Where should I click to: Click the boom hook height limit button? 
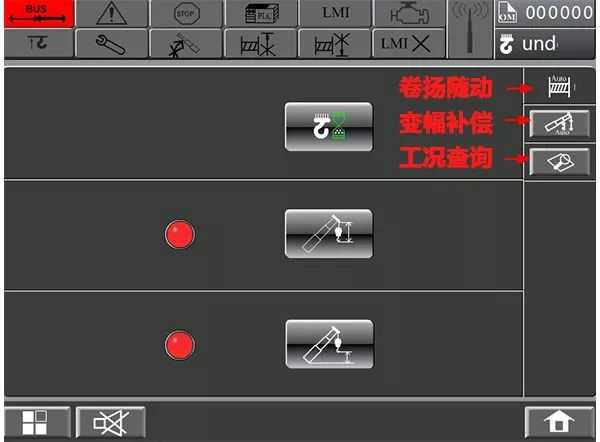(x=329, y=234)
